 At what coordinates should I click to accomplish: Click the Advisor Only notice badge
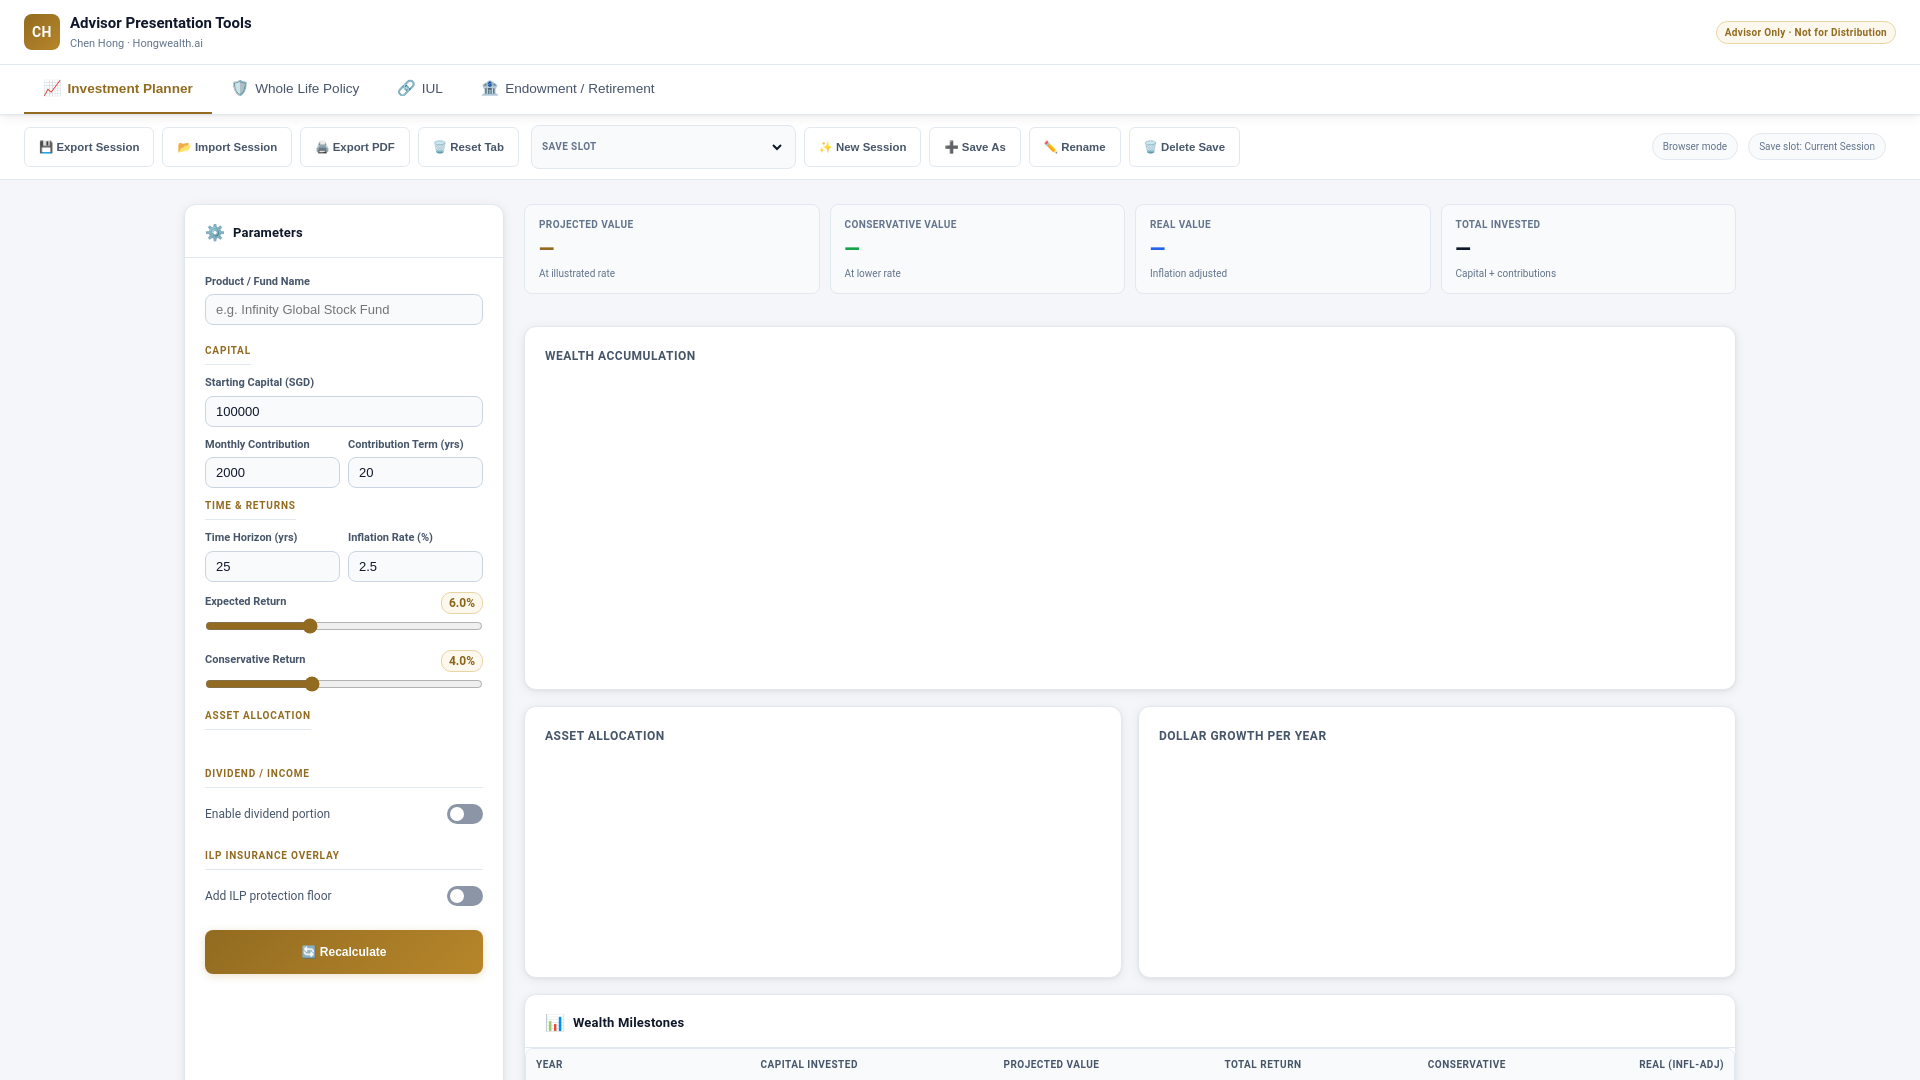pos(1805,32)
